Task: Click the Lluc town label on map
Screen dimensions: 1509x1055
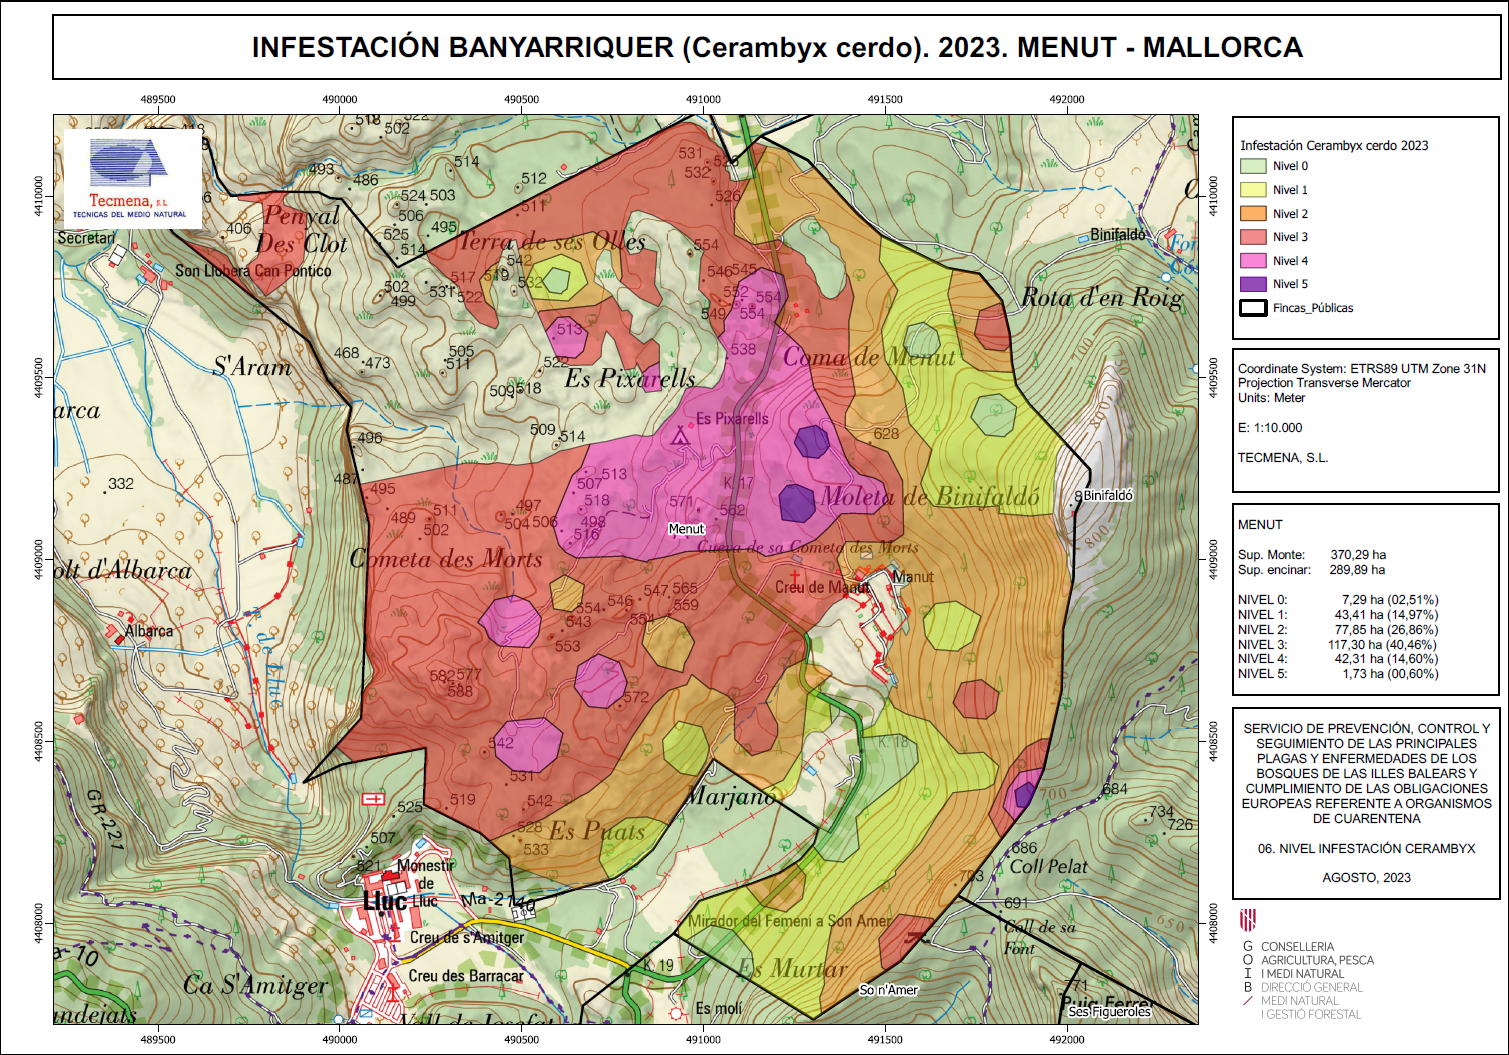Action: 384,902
